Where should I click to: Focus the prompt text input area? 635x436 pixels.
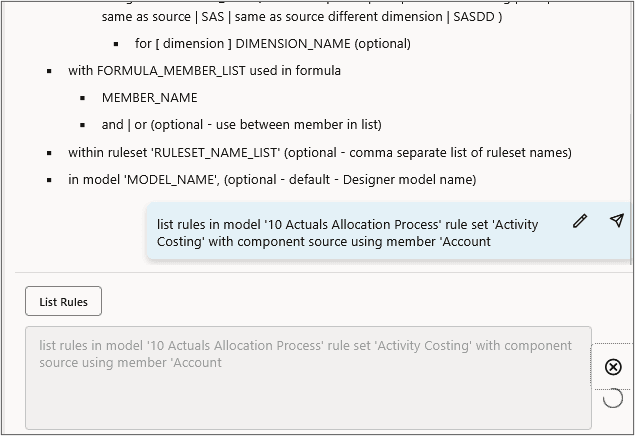[x=308, y=378]
